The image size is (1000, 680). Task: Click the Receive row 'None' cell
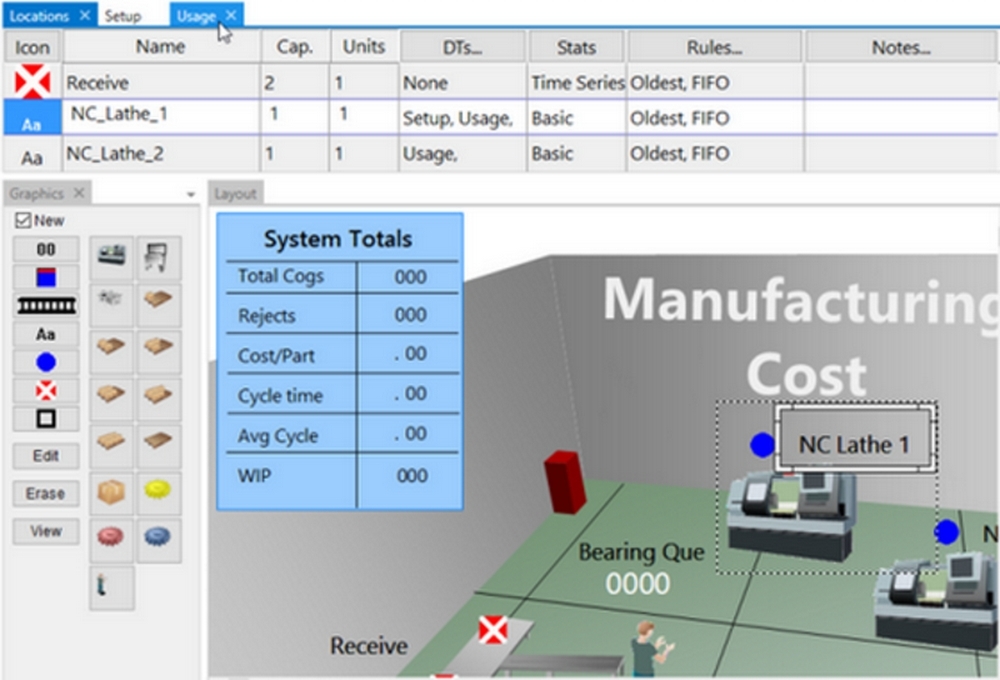pyautogui.click(x=463, y=82)
